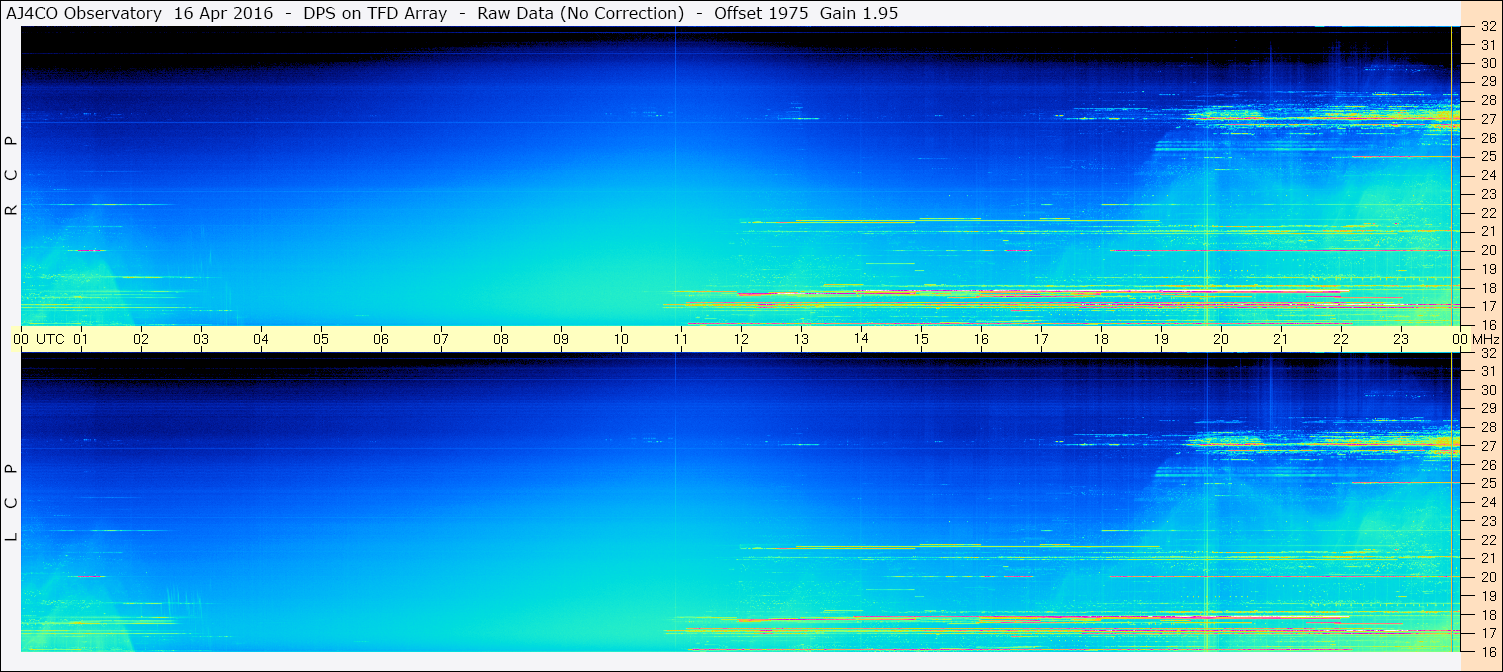1503x672 pixels.
Task: Select RCP panel's 17 MHz scale label
Action: [1488, 306]
